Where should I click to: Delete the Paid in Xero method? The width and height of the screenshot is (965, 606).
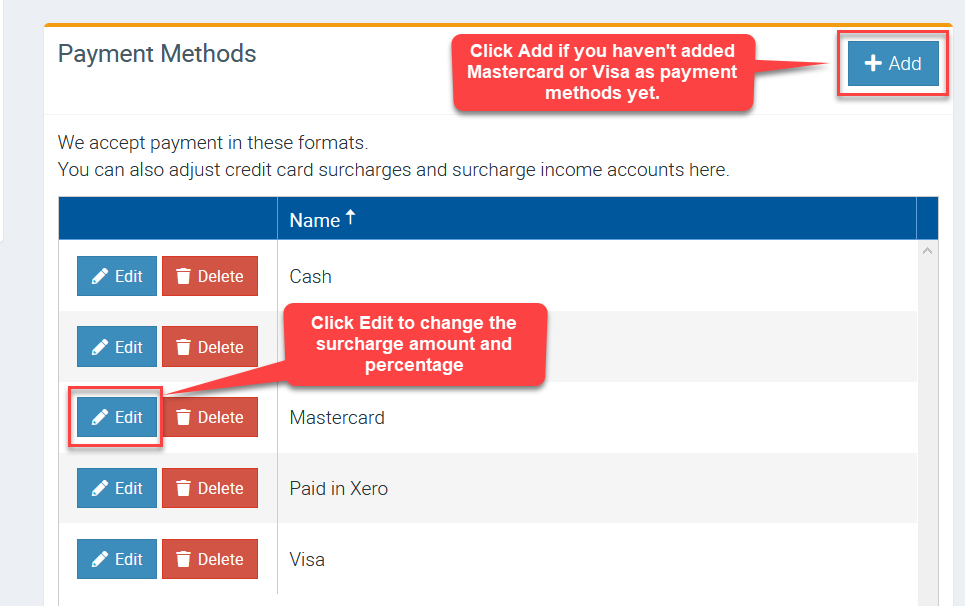click(x=210, y=489)
